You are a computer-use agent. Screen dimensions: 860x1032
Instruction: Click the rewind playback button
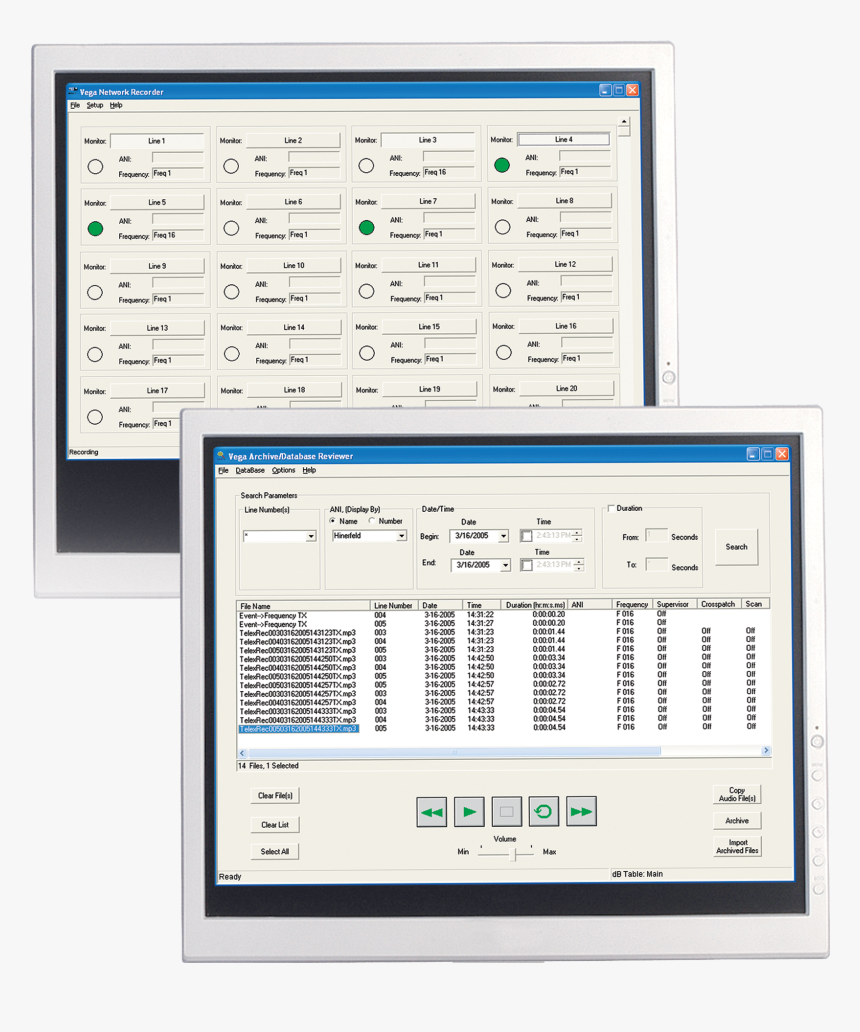[432, 812]
